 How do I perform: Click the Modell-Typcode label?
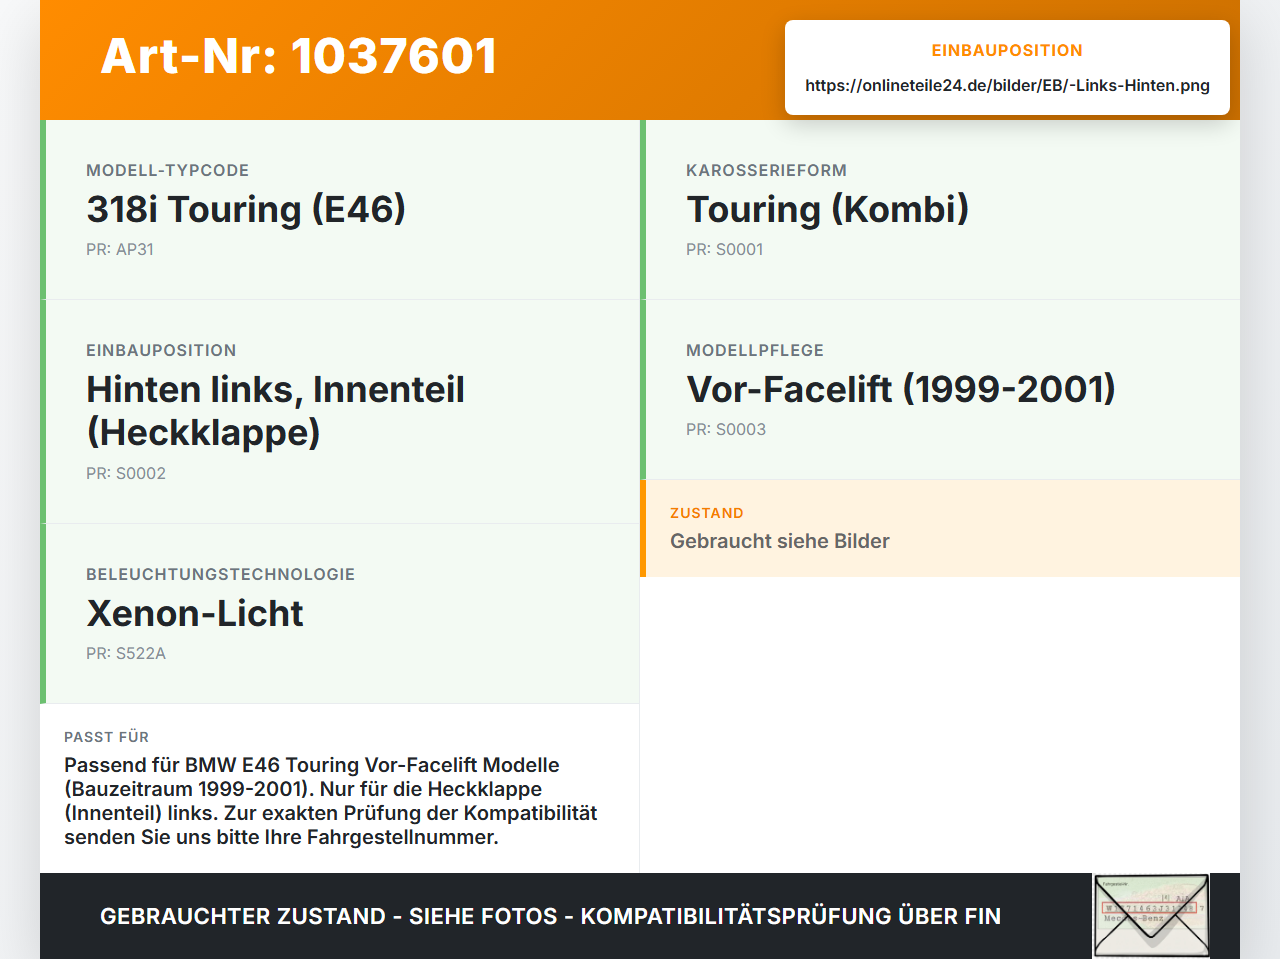click(167, 170)
